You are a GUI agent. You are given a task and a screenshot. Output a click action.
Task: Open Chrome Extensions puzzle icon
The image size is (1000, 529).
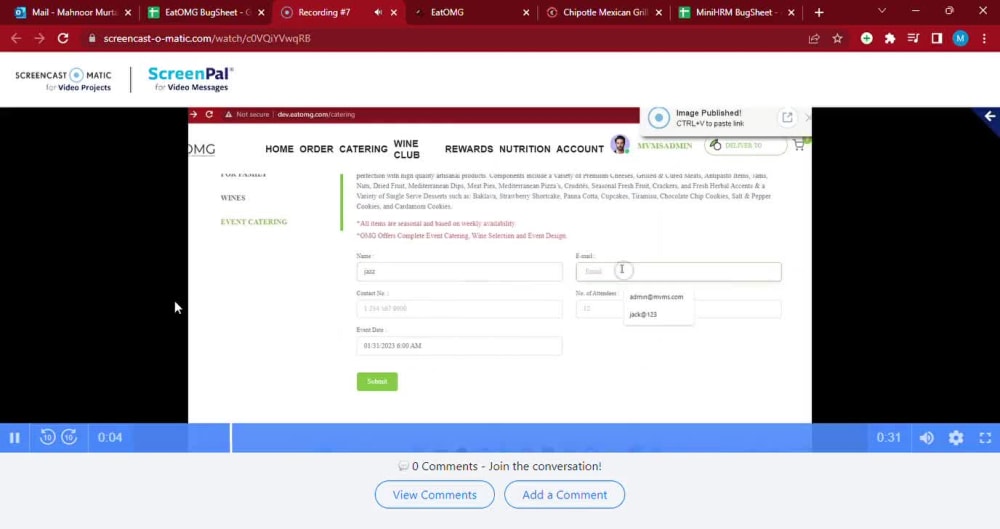890,38
